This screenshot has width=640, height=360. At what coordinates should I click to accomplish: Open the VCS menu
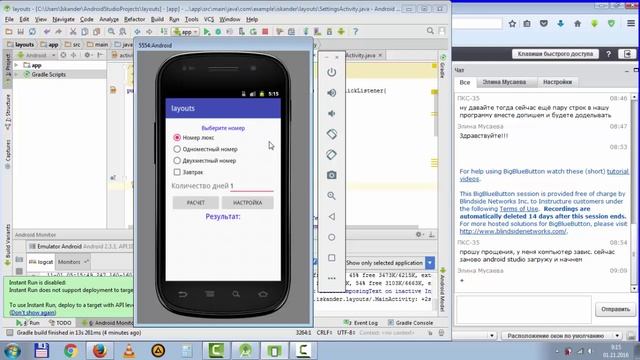209,19
